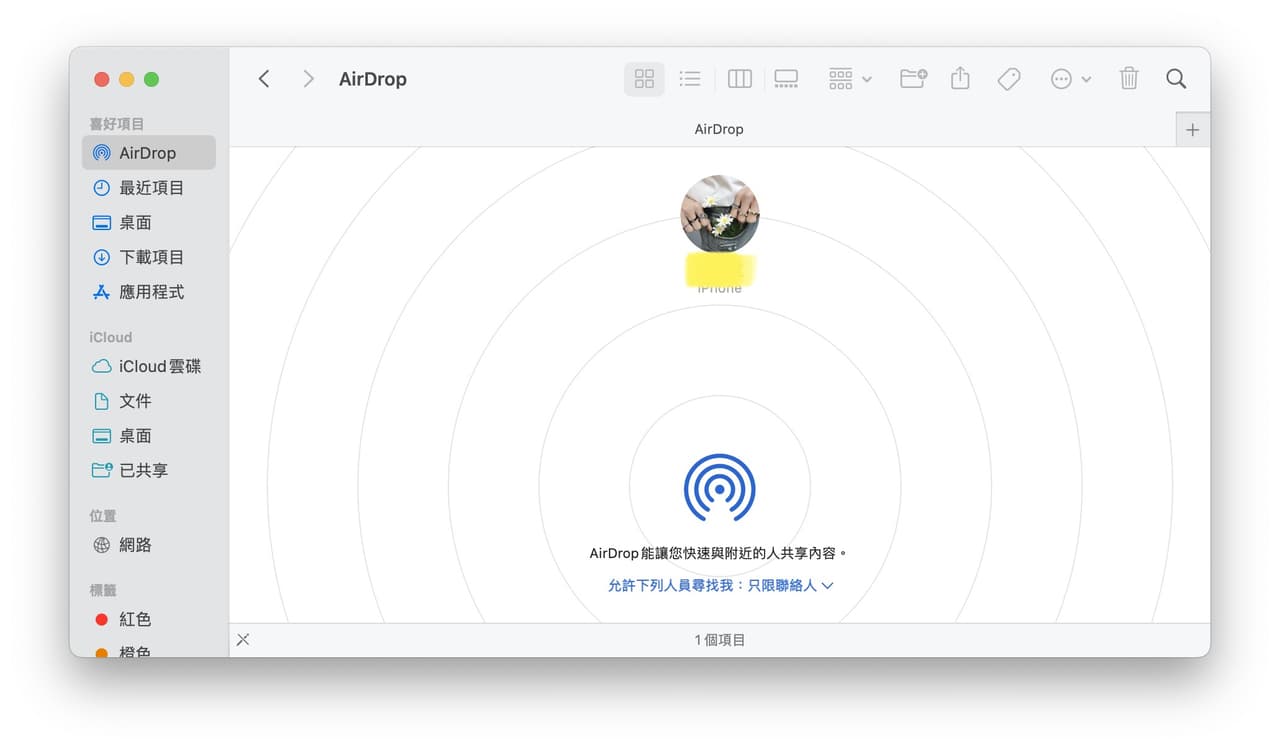Image resolution: width=1280 pixels, height=749 pixels.
Task: Select the AirDrop tab above the view
Action: [719, 128]
